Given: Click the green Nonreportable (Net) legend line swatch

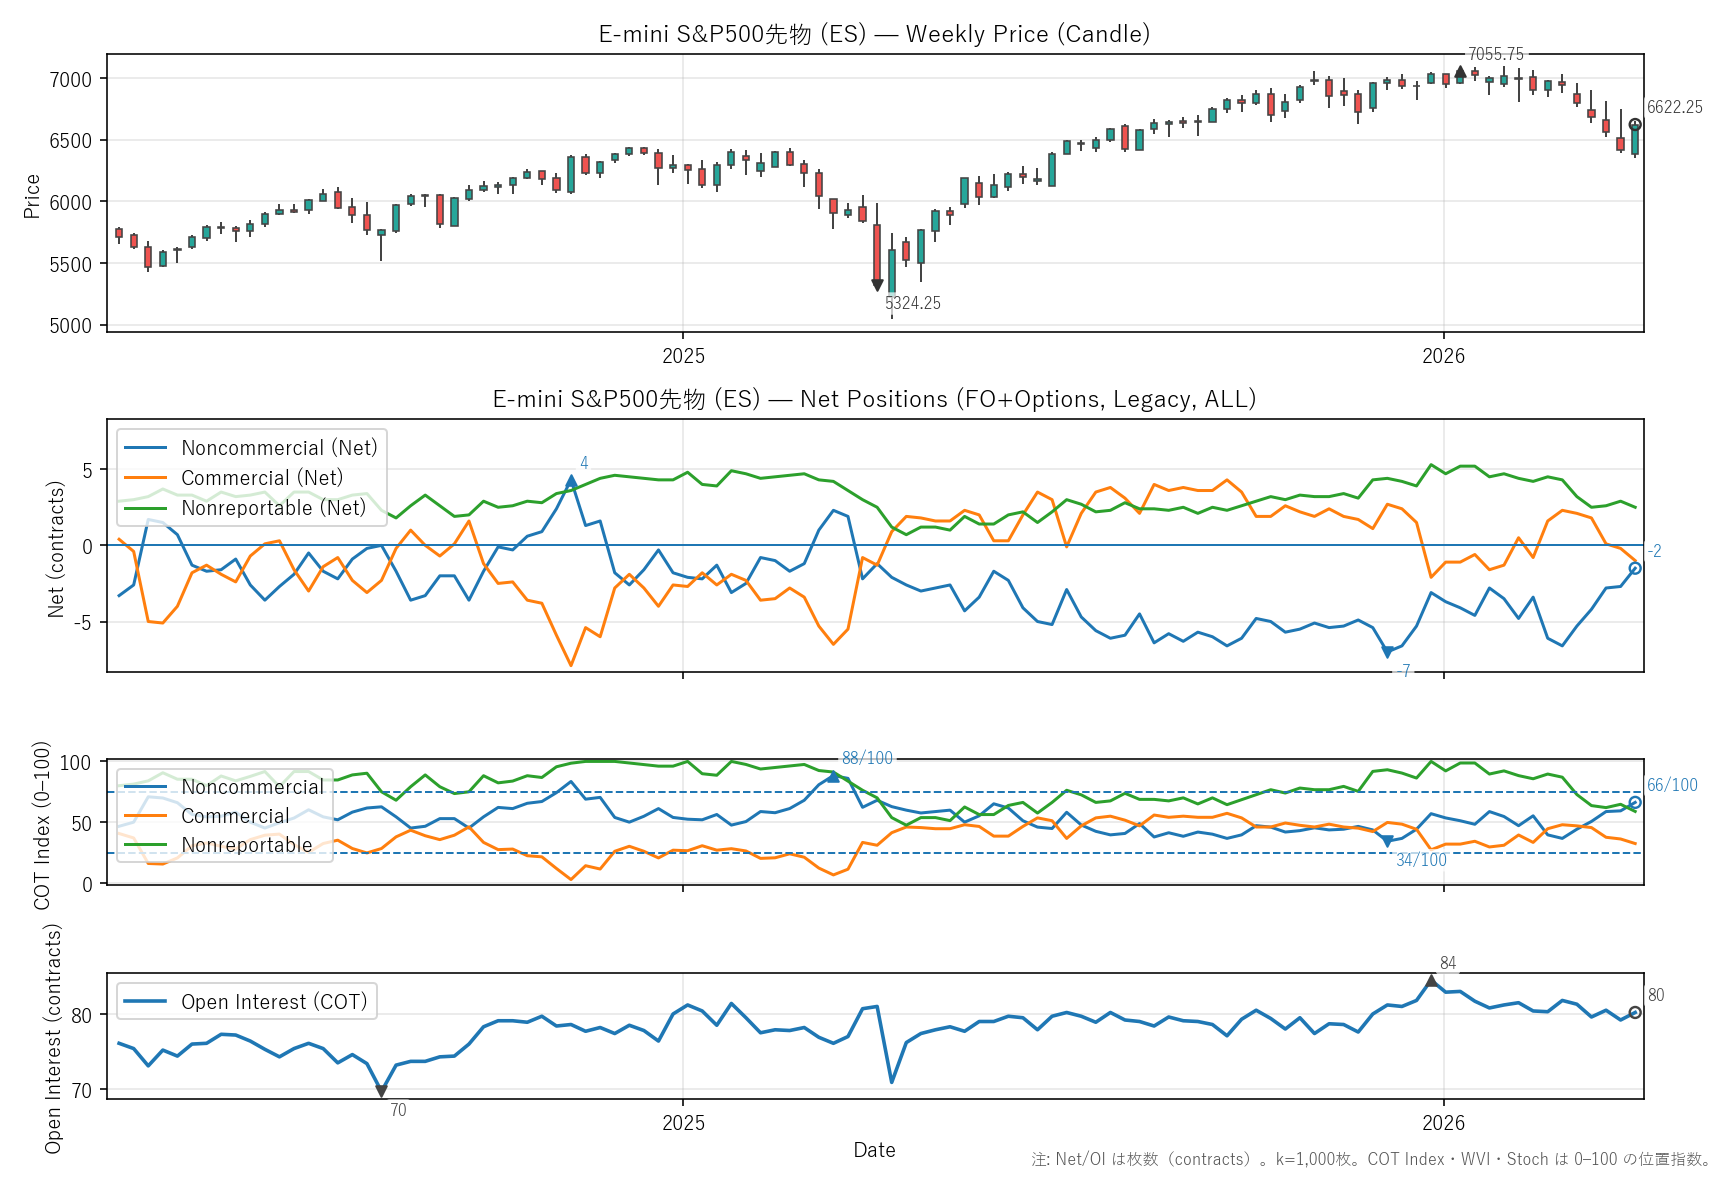Looking at the screenshot, I should [x=146, y=508].
